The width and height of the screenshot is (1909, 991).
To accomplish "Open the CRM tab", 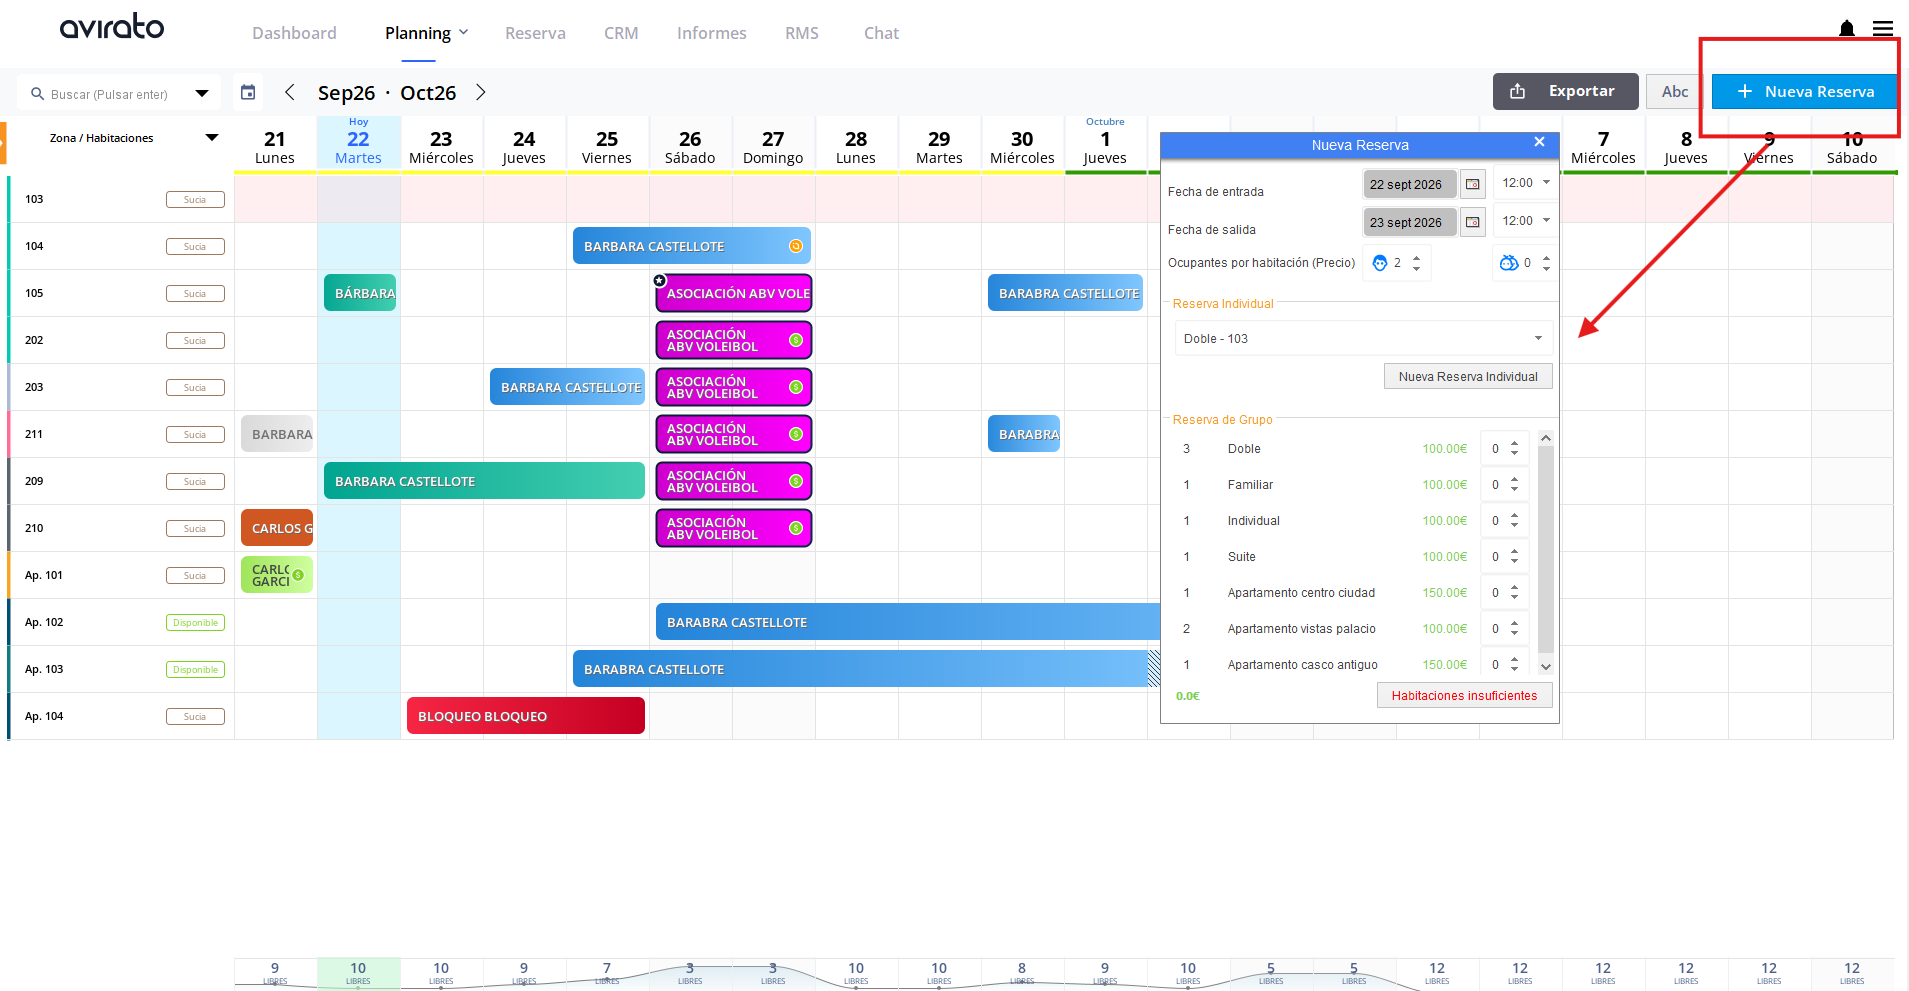I will point(621,33).
